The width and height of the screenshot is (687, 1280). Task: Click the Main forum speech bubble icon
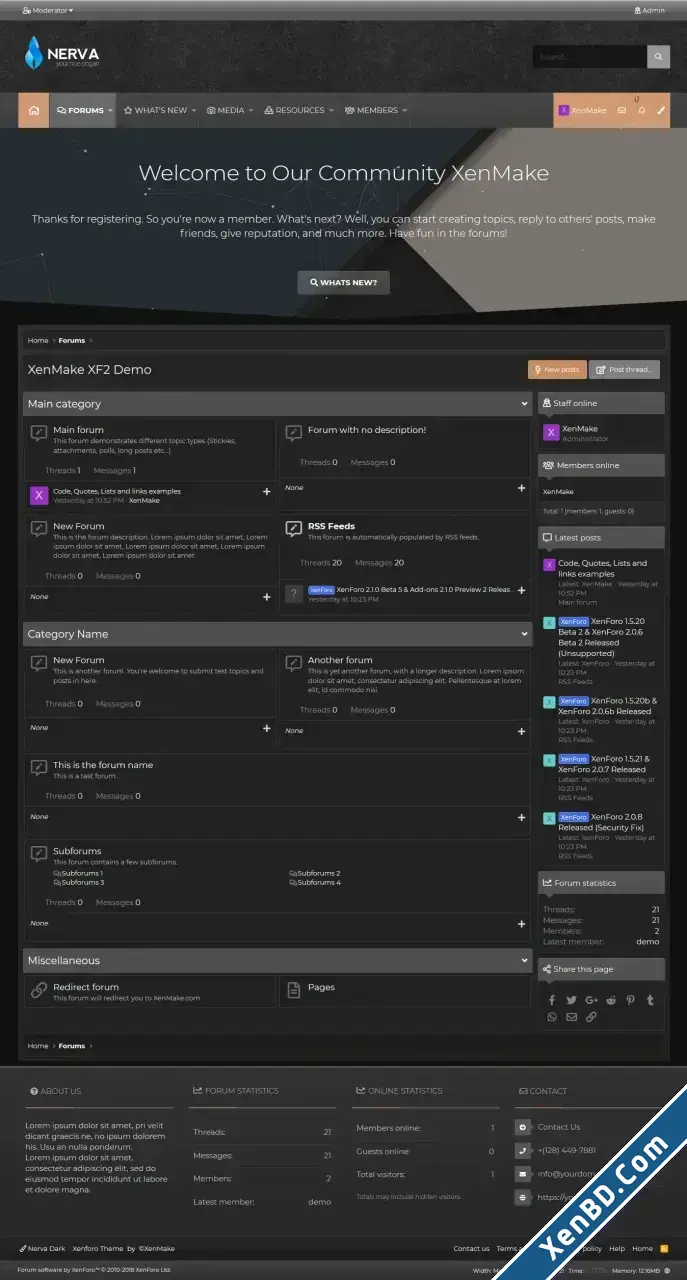tap(38, 433)
